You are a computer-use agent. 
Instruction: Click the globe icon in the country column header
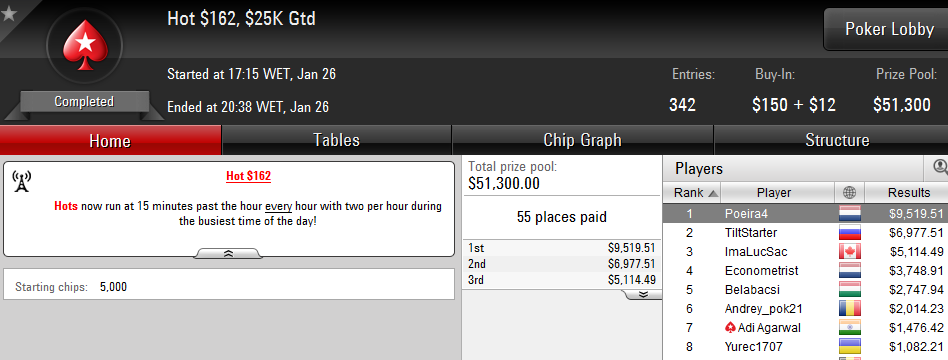tap(849, 193)
